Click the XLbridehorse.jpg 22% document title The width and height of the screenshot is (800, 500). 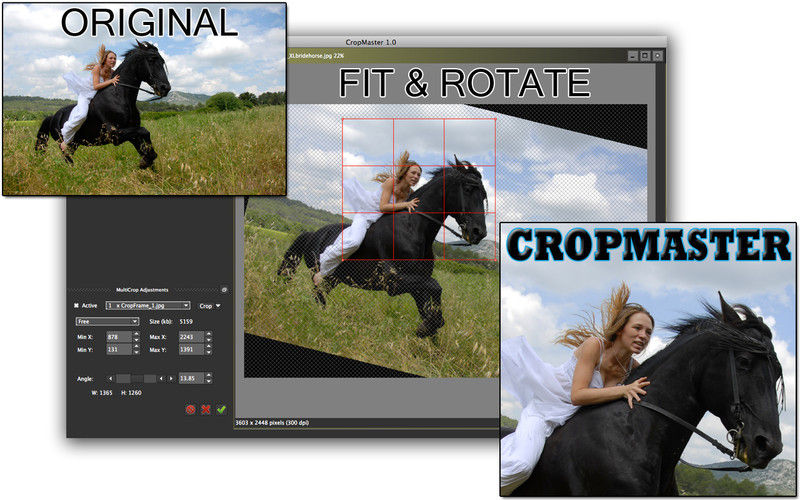click(x=315, y=55)
